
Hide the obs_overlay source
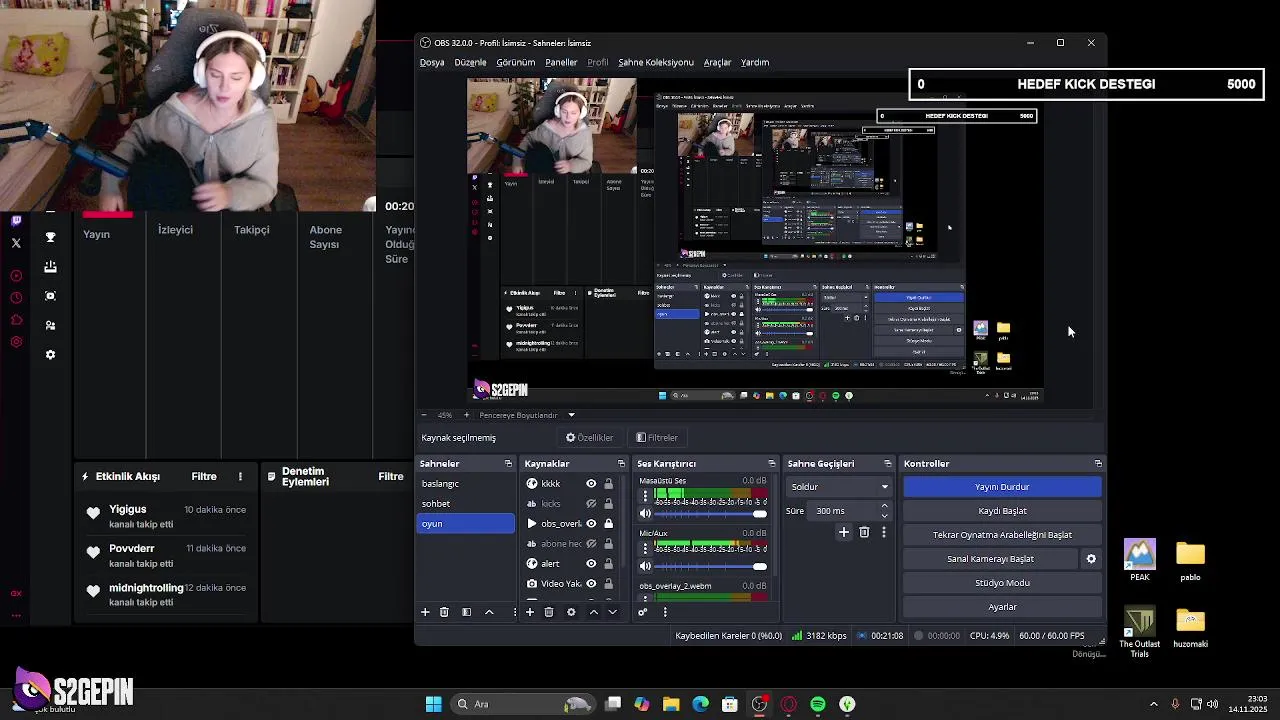click(591, 524)
